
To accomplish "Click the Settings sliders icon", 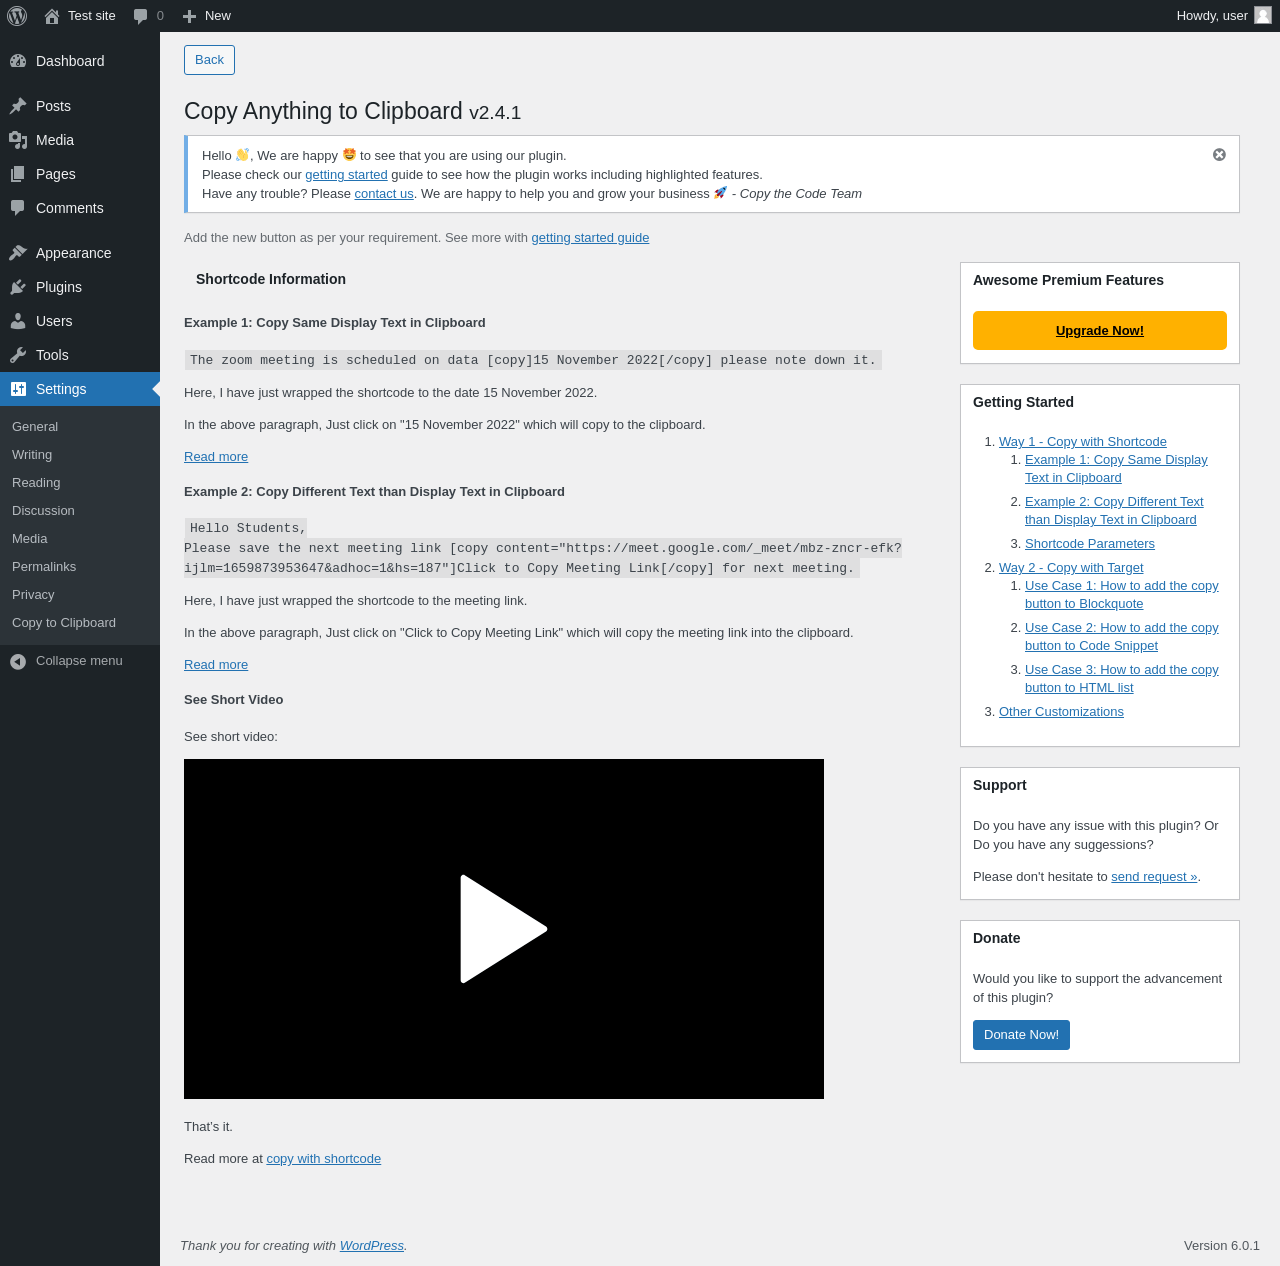I will pyautogui.click(x=18, y=389).
